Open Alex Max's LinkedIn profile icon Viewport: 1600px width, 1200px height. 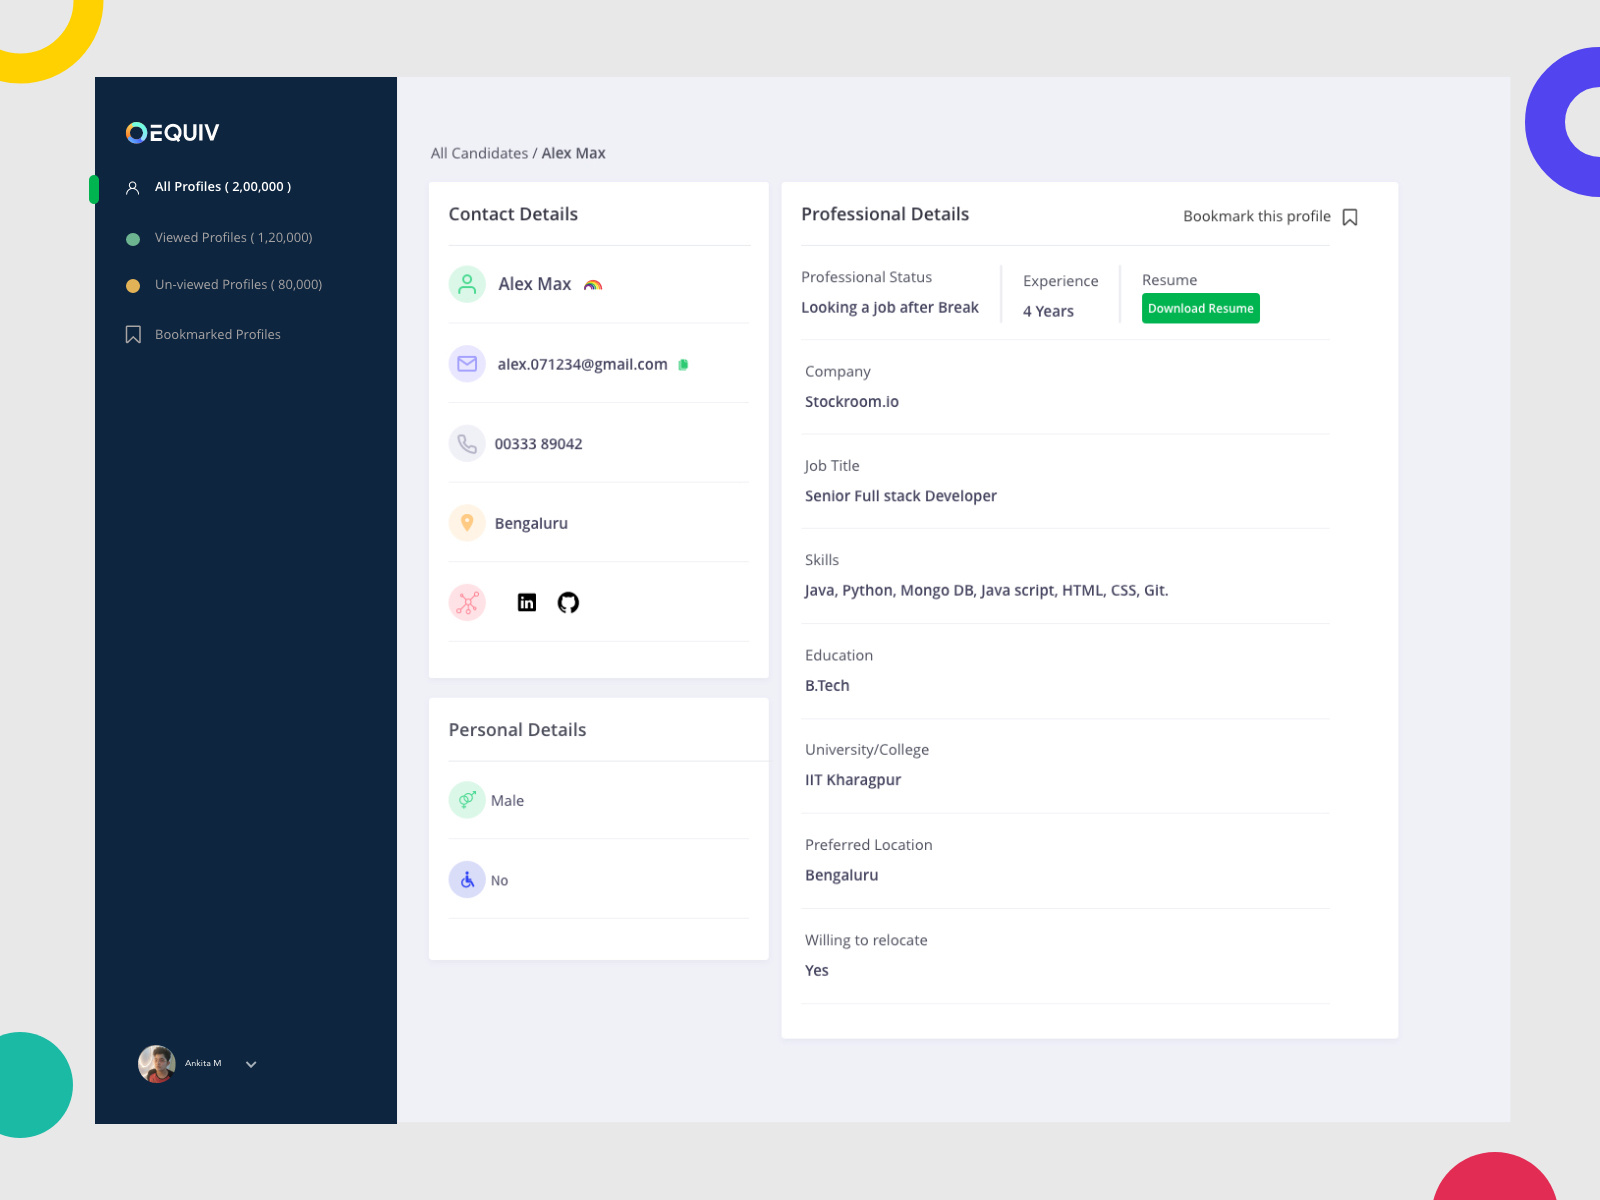point(526,602)
